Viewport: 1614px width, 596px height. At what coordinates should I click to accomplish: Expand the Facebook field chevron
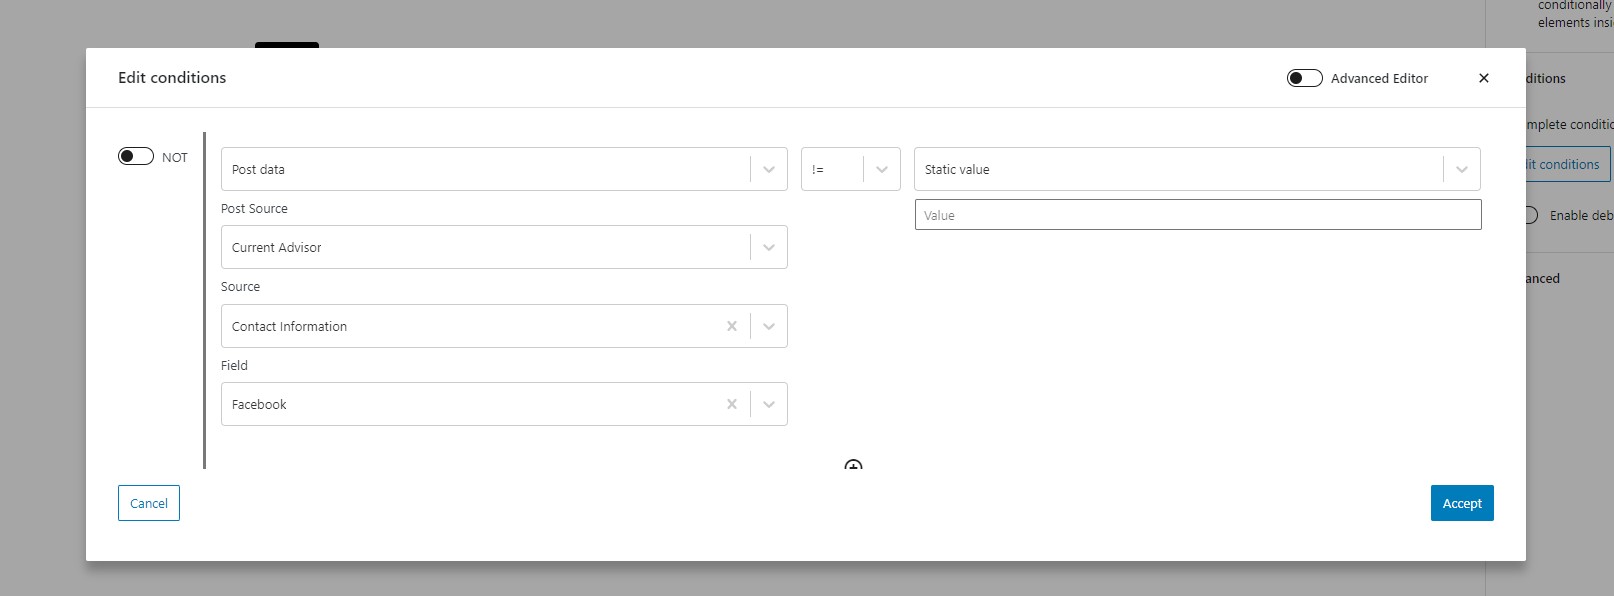coord(769,404)
